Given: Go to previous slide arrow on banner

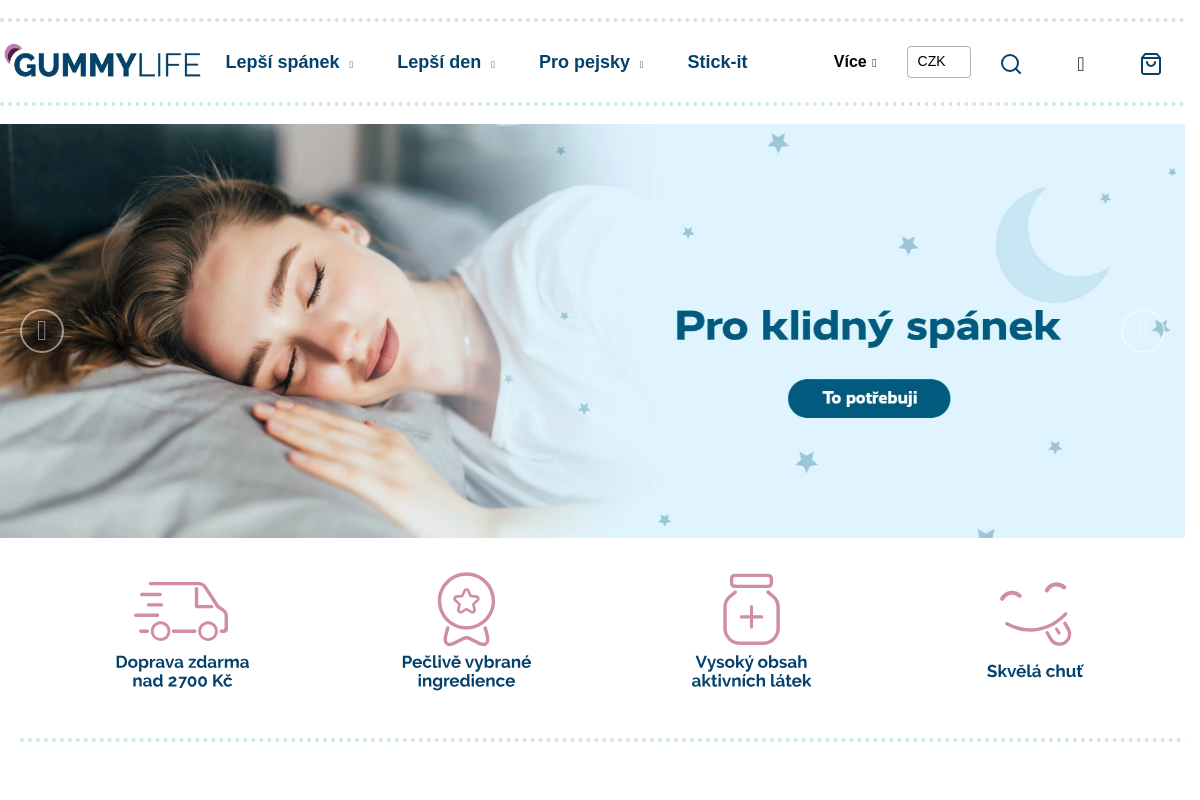Looking at the screenshot, I should (x=42, y=331).
